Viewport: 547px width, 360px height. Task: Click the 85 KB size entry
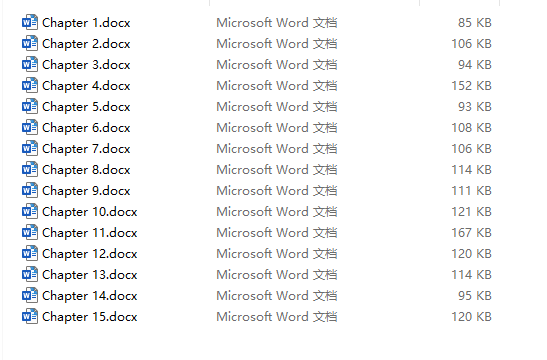(475, 23)
